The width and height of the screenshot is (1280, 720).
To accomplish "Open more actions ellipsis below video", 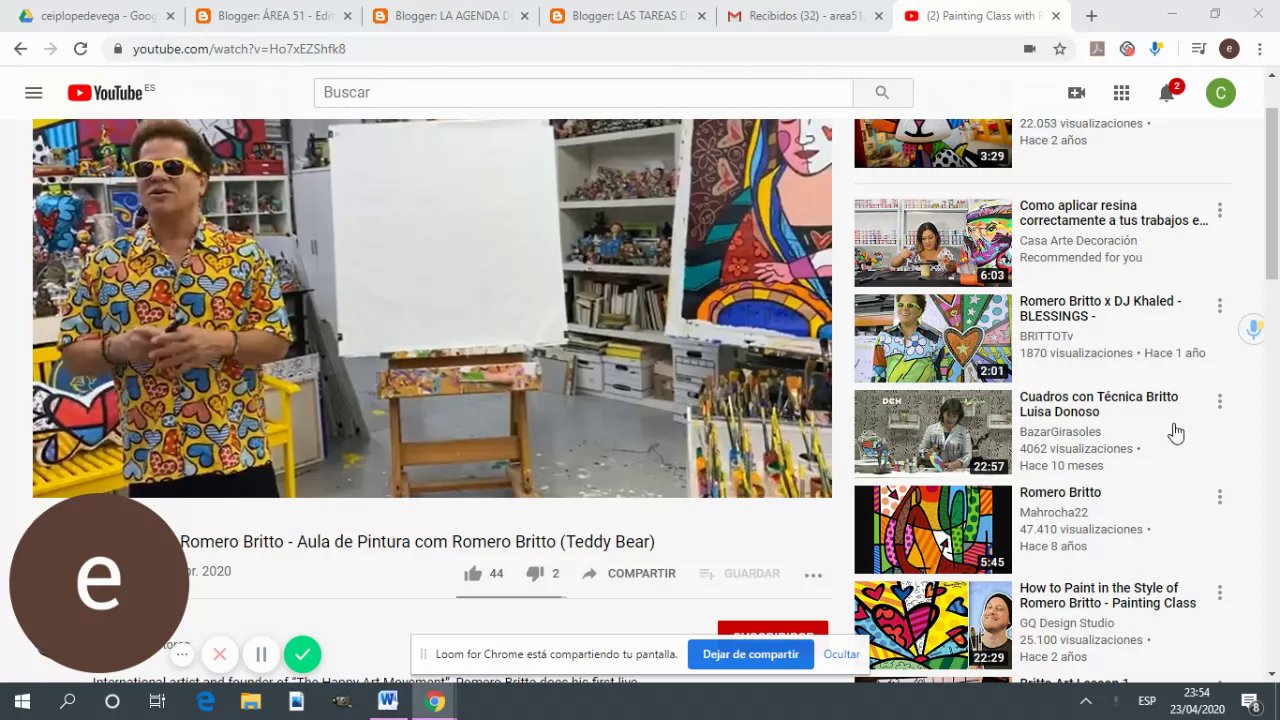I will [x=813, y=574].
